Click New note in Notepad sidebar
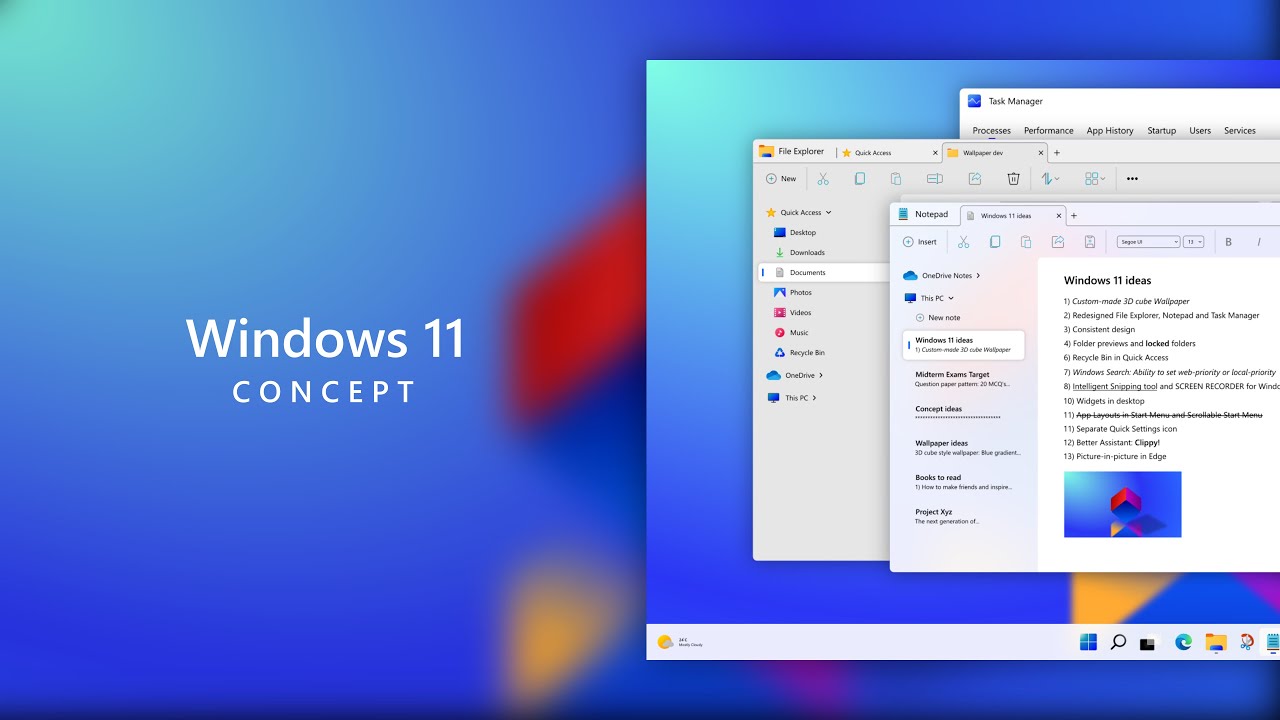 937,318
